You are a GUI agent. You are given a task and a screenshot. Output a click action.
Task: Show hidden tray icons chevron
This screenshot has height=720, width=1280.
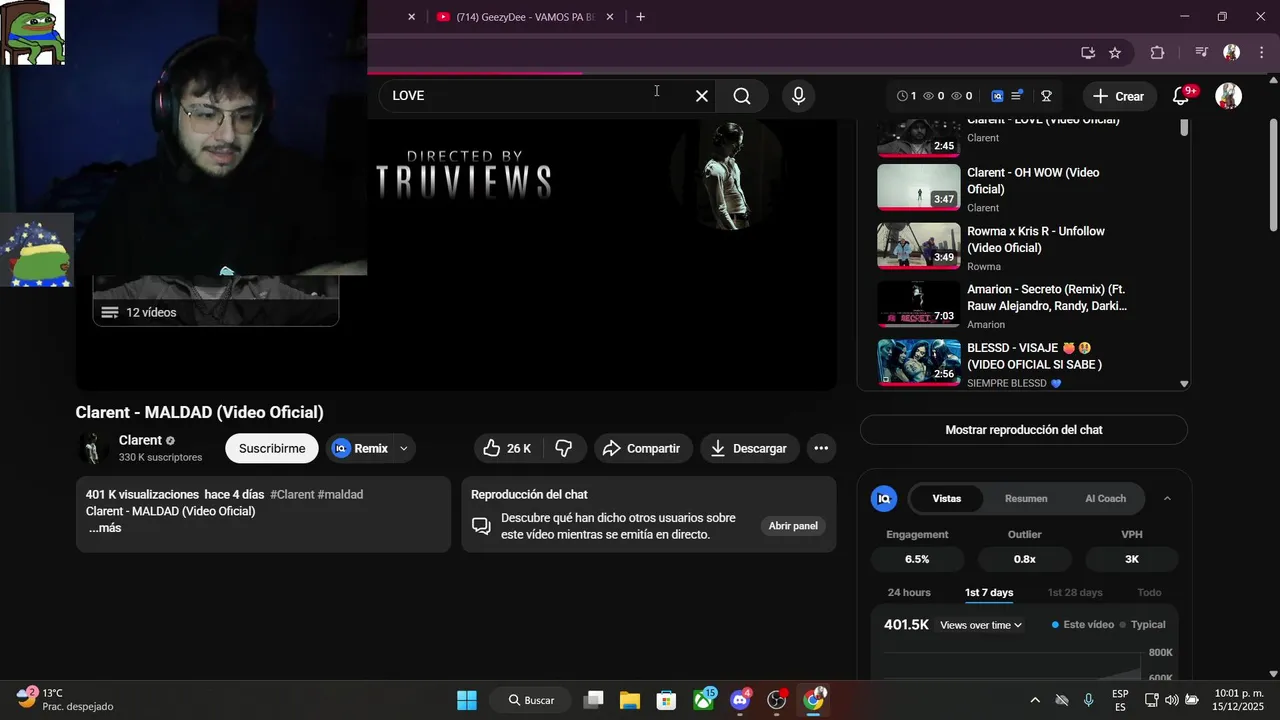[1035, 700]
